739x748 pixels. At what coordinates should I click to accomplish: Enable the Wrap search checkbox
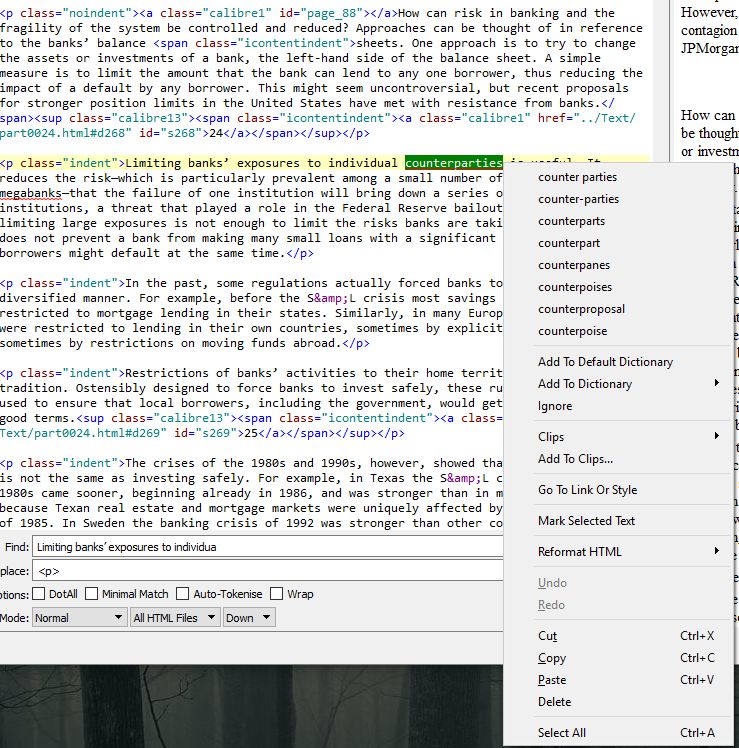point(276,594)
